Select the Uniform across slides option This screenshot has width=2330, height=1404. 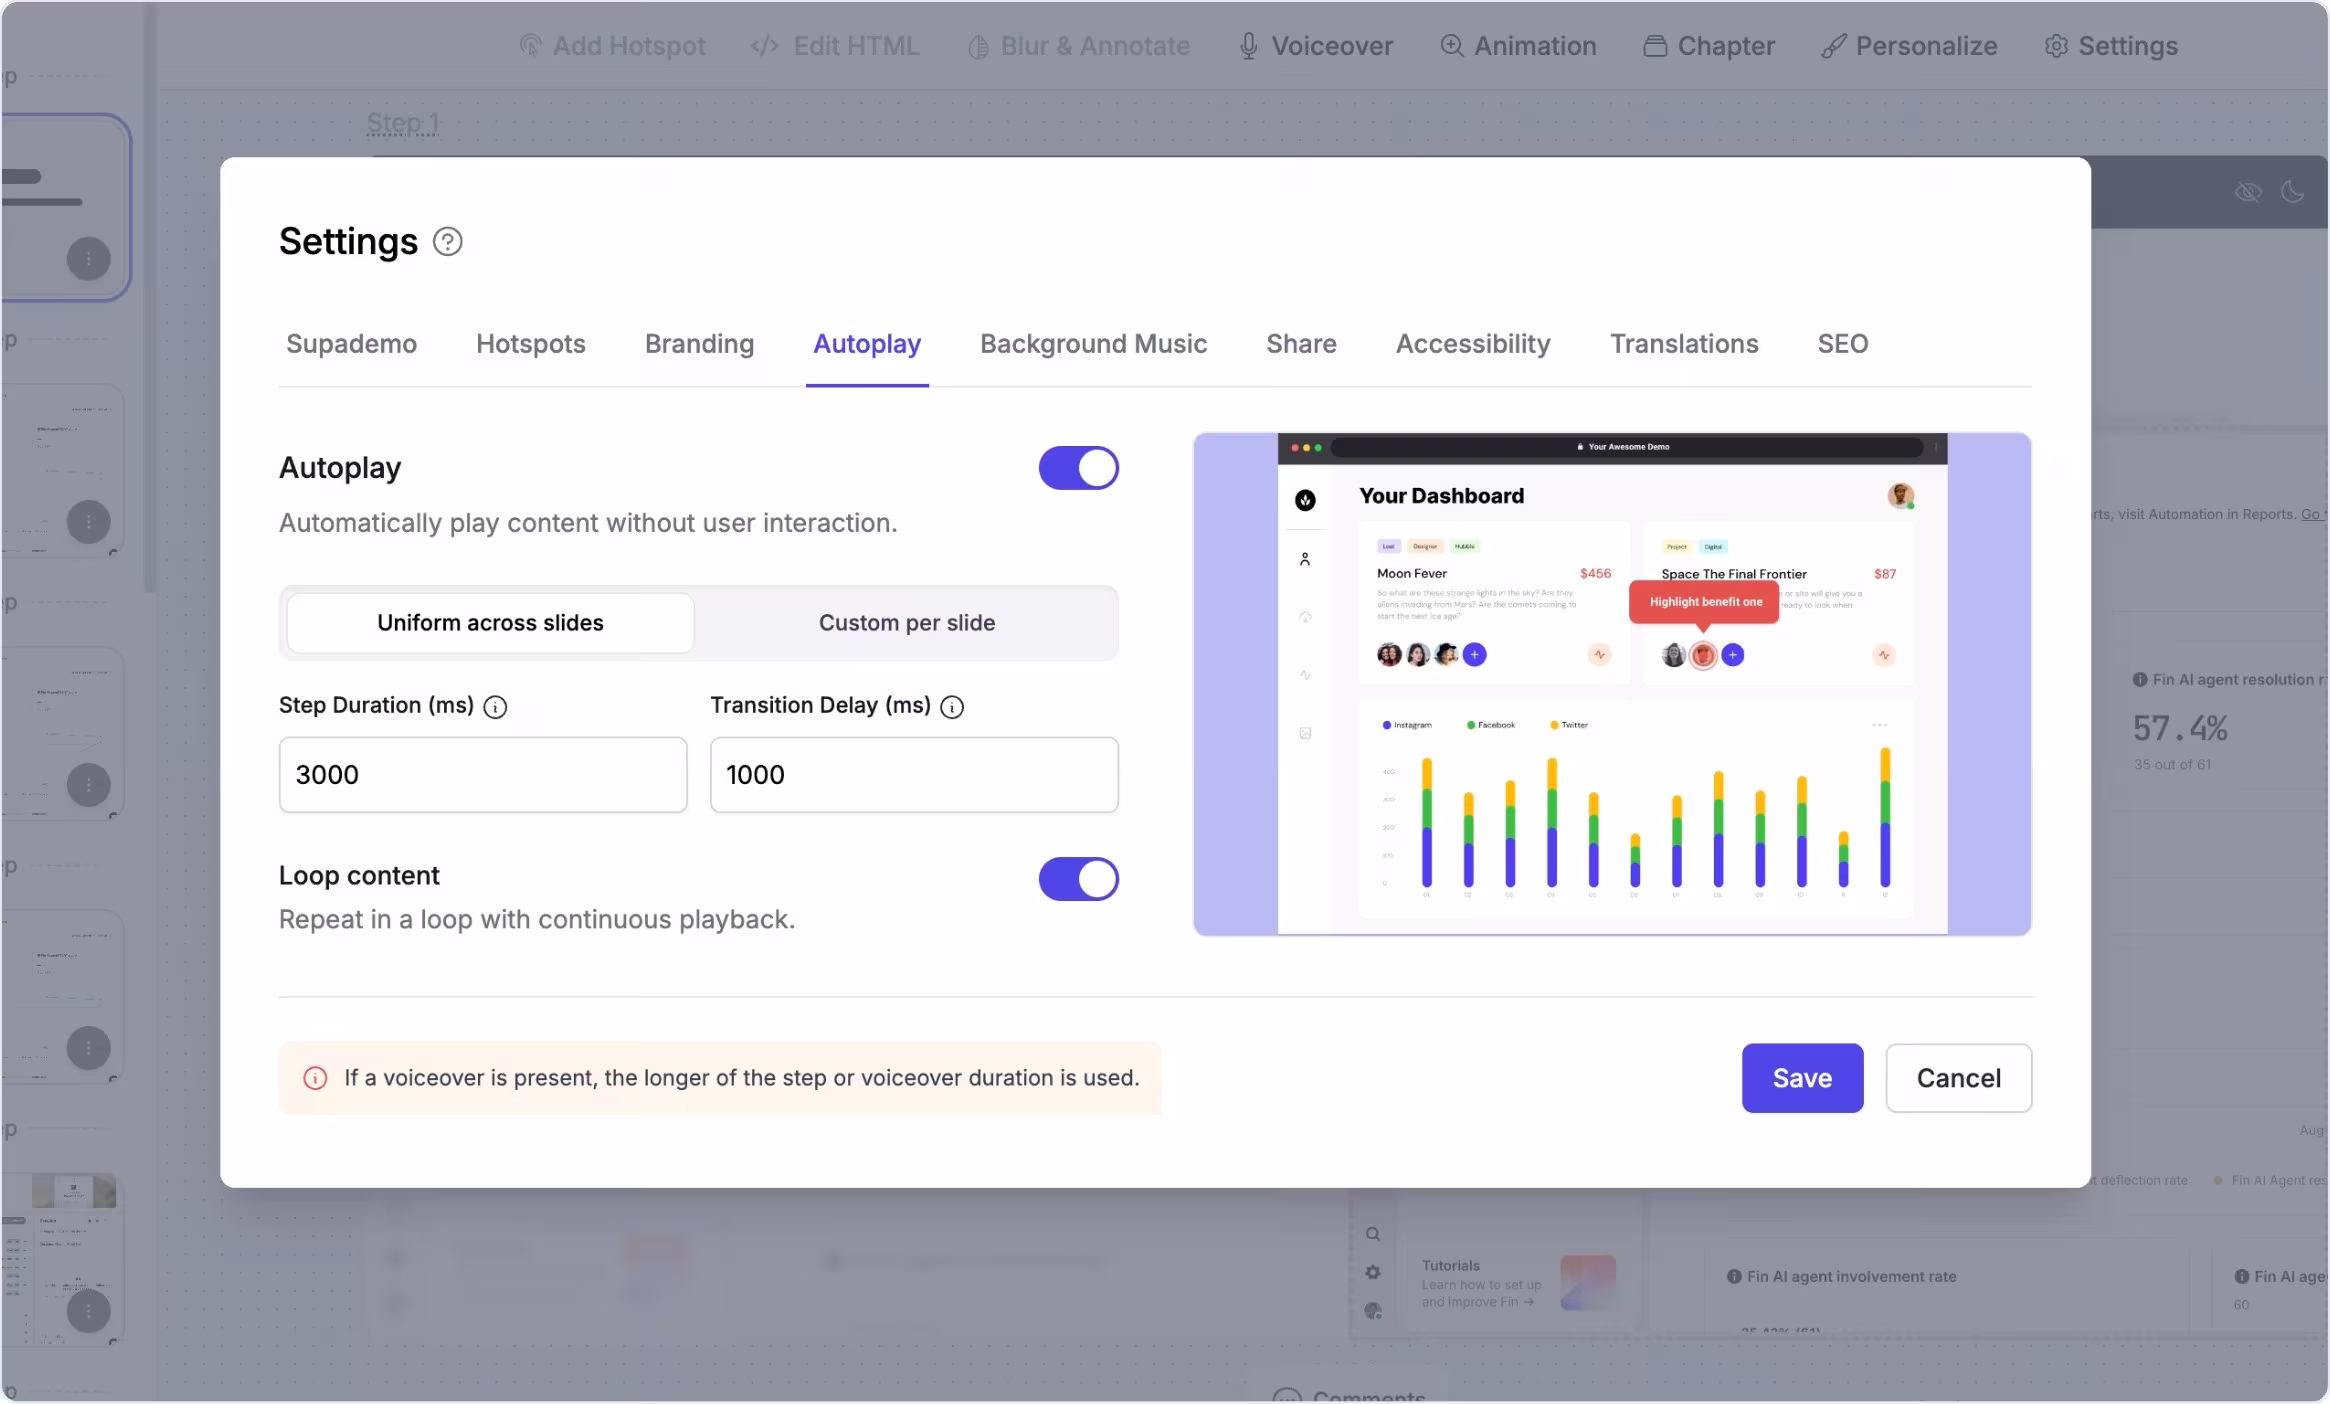coord(490,623)
